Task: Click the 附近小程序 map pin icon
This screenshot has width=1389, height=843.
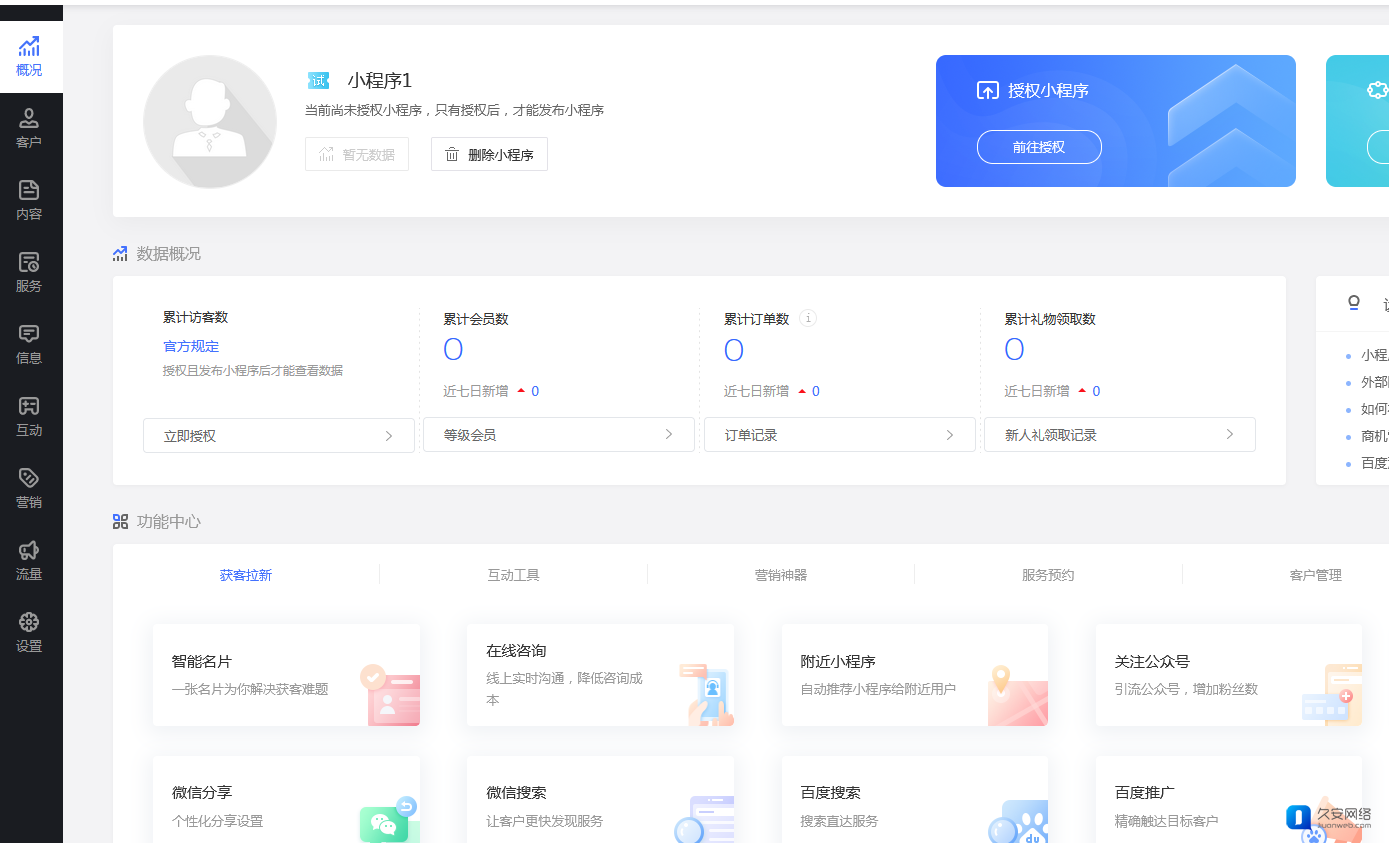Action: (1017, 694)
